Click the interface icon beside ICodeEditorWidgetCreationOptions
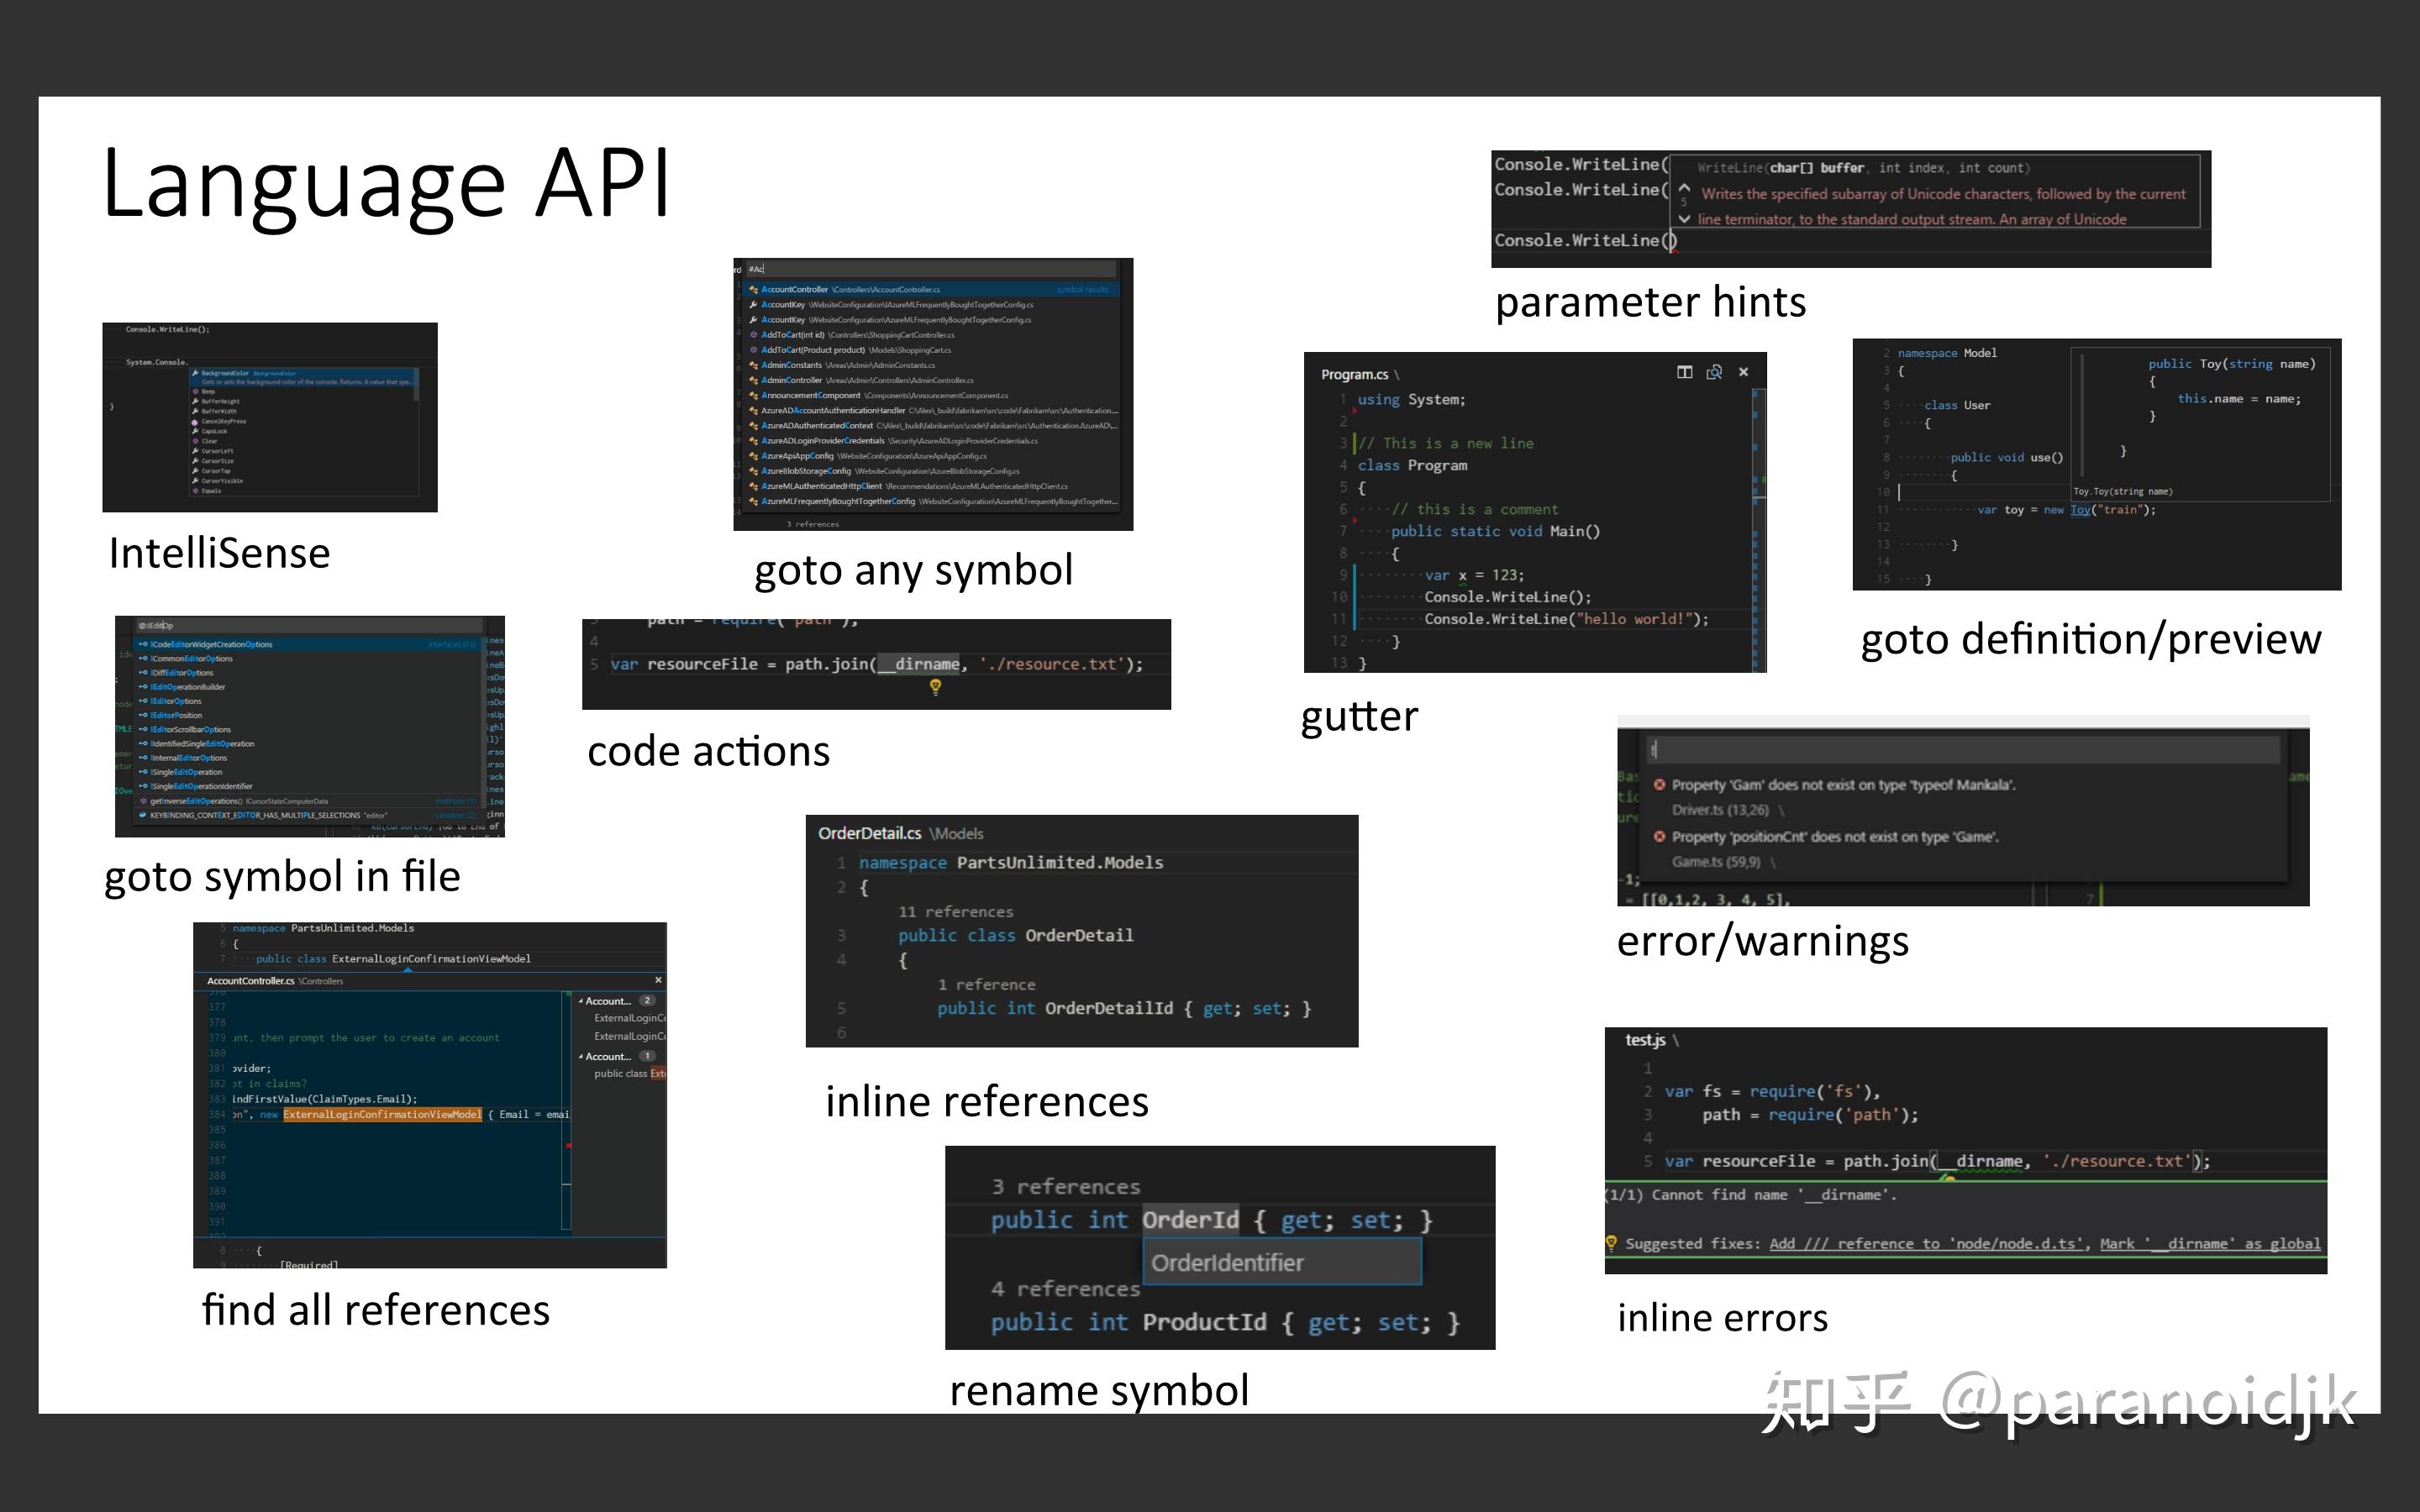2420x1512 pixels. click(x=144, y=644)
